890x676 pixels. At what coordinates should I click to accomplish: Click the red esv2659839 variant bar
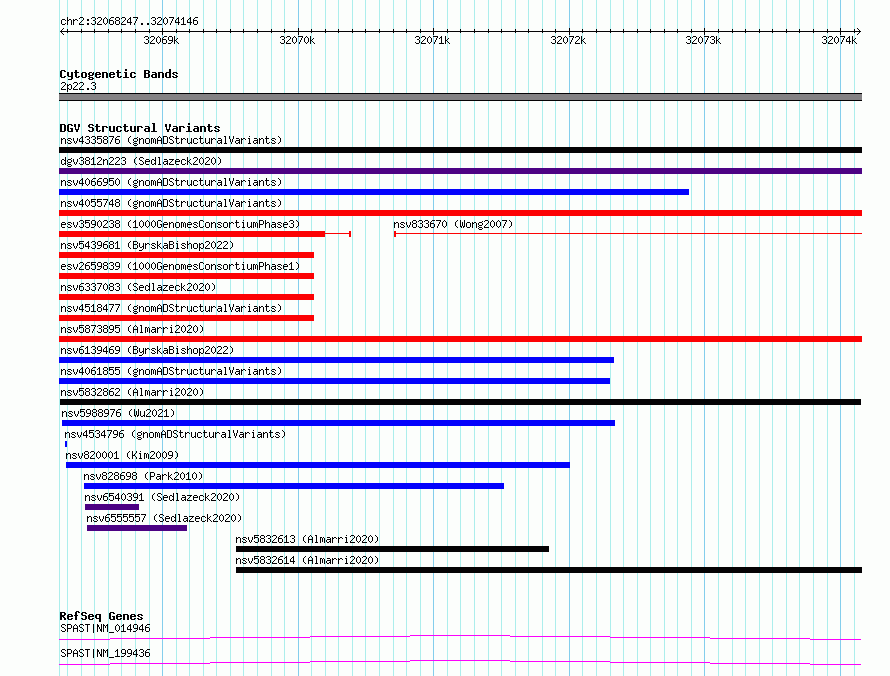pyautogui.click(x=186, y=276)
